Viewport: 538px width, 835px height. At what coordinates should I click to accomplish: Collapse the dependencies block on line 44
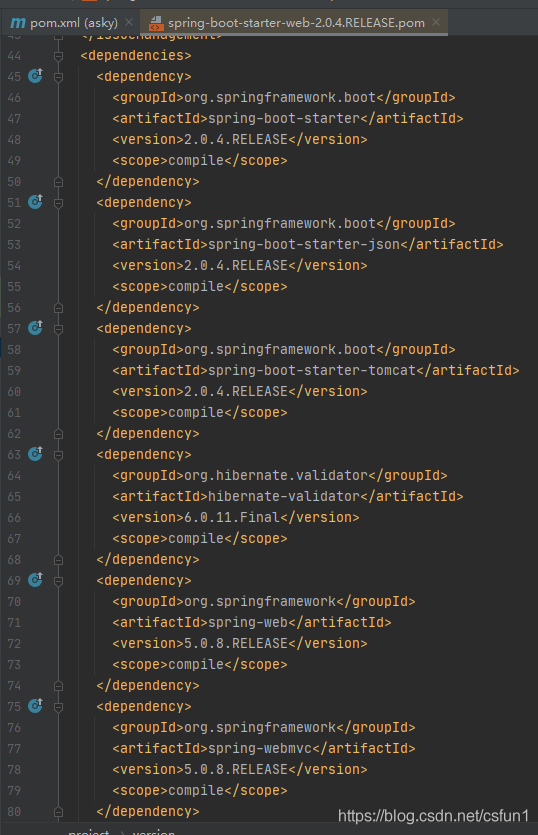(59, 56)
